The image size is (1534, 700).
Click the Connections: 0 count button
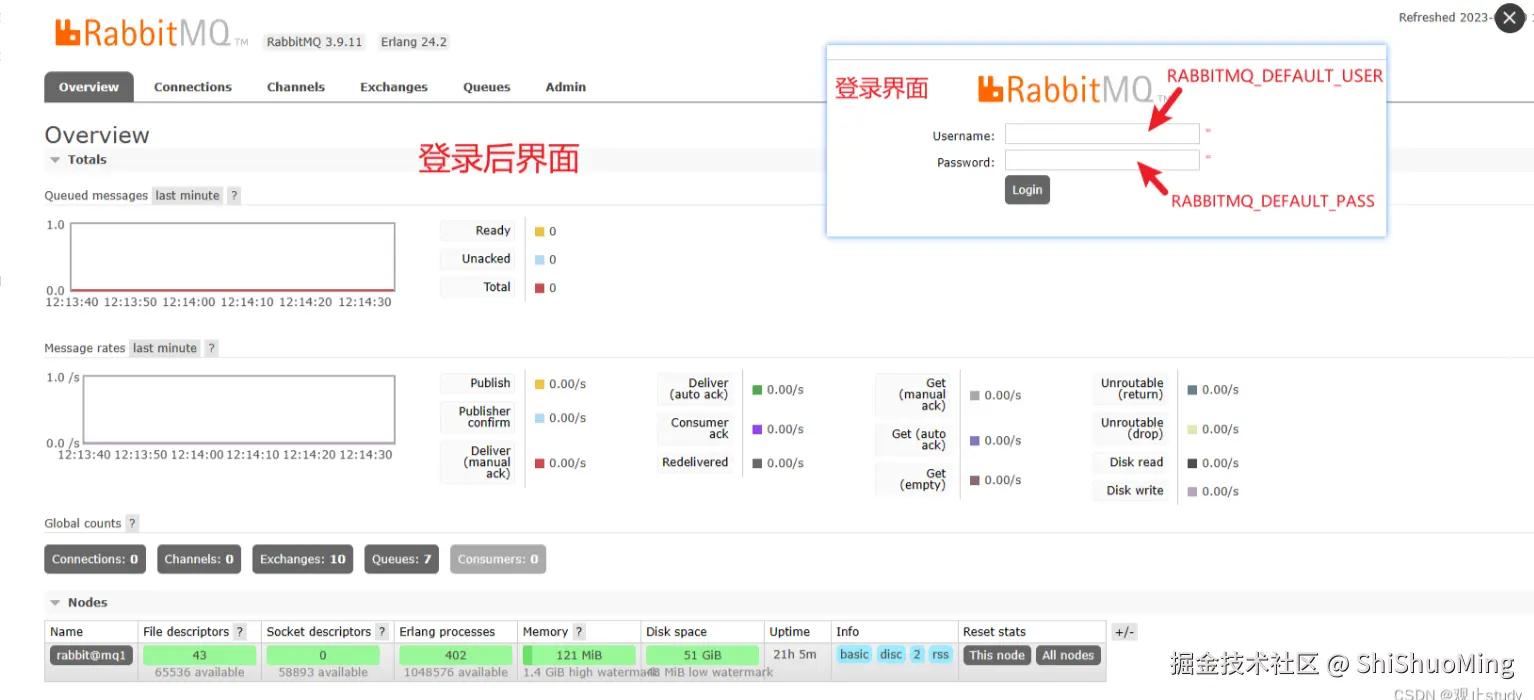coord(95,559)
